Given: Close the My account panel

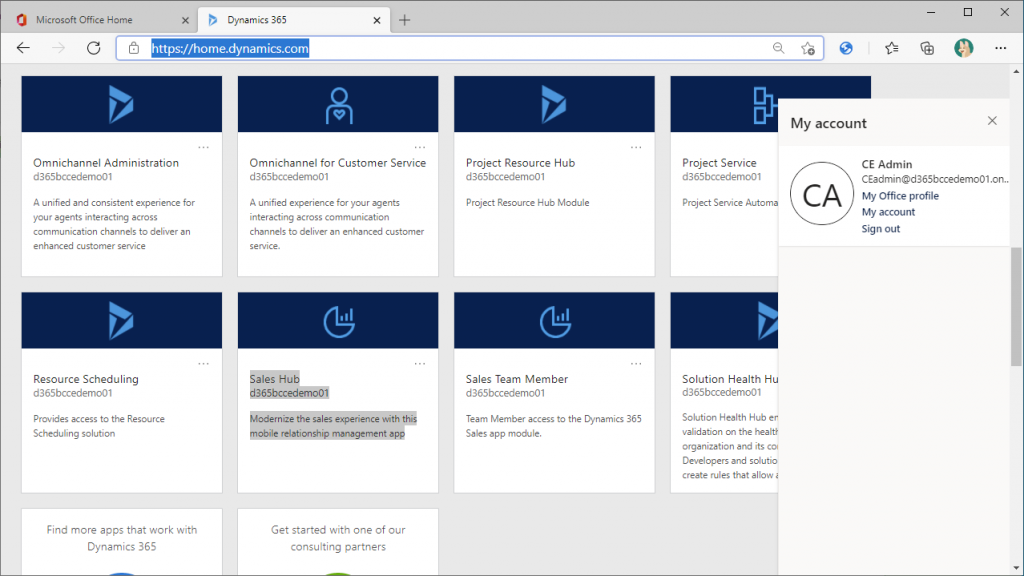Looking at the screenshot, I should click(992, 121).
